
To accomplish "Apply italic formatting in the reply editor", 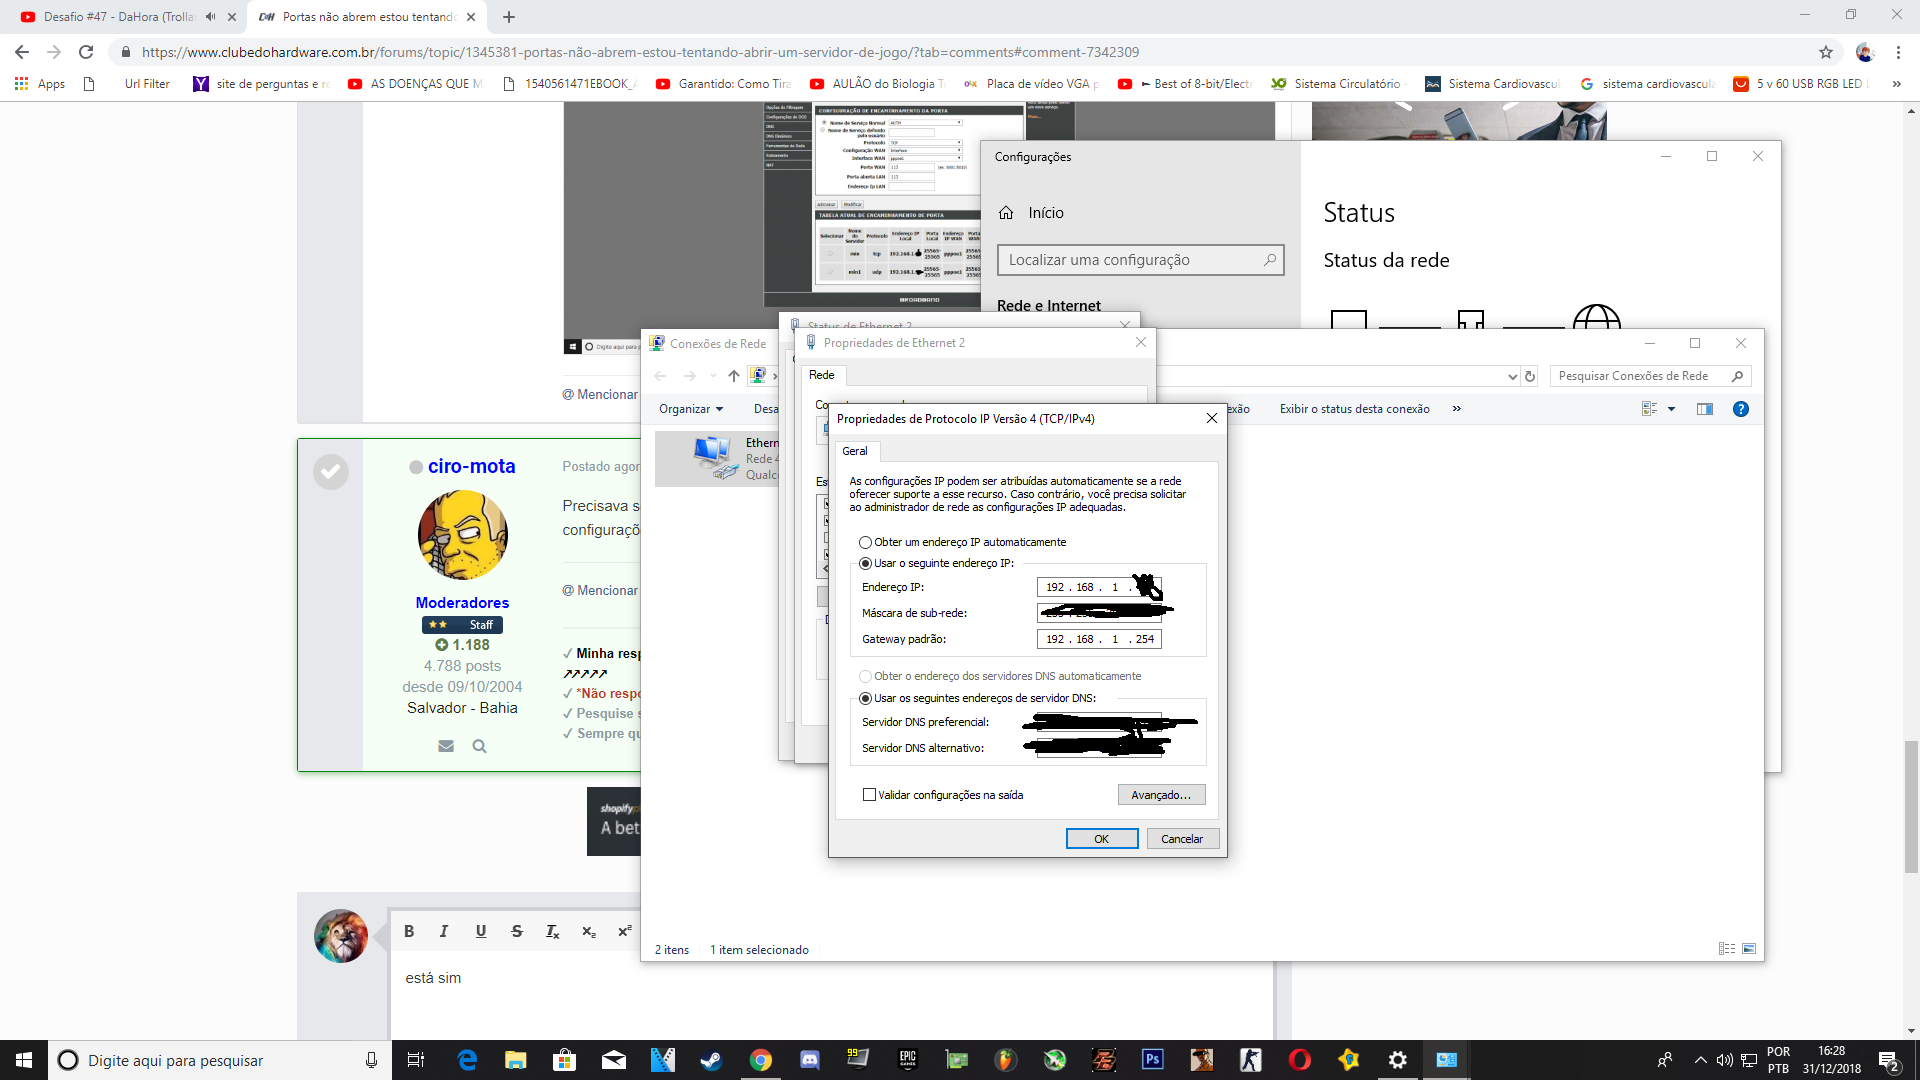I will click(x=444, y=931).
